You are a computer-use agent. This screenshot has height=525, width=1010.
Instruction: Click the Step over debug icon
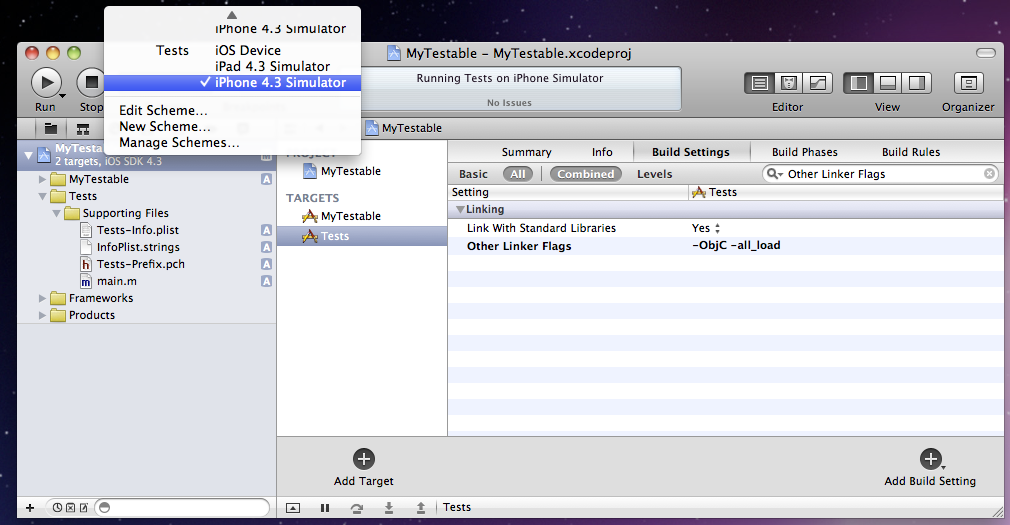pyautogui.click(x=356, y=508)
